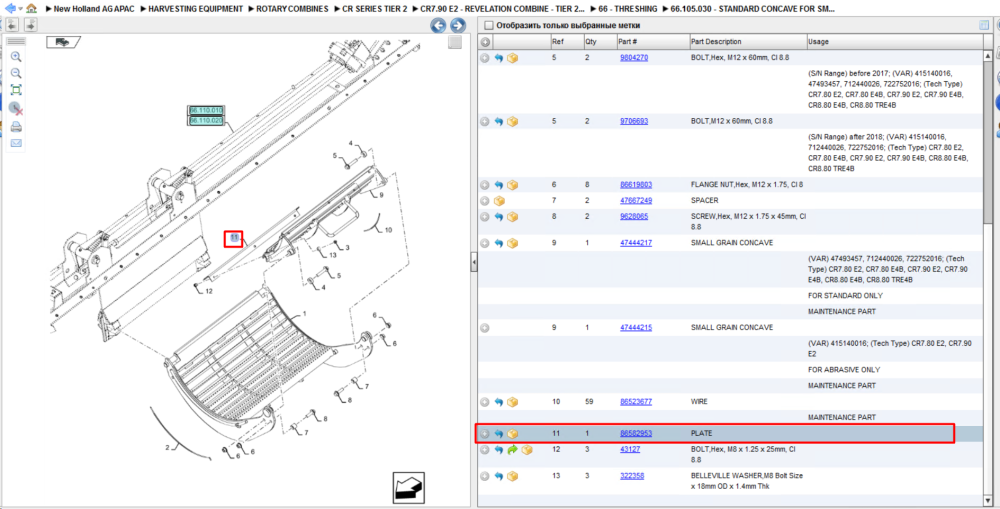
Task: Click the box icon for part 322358
Action: pos(512,476)
